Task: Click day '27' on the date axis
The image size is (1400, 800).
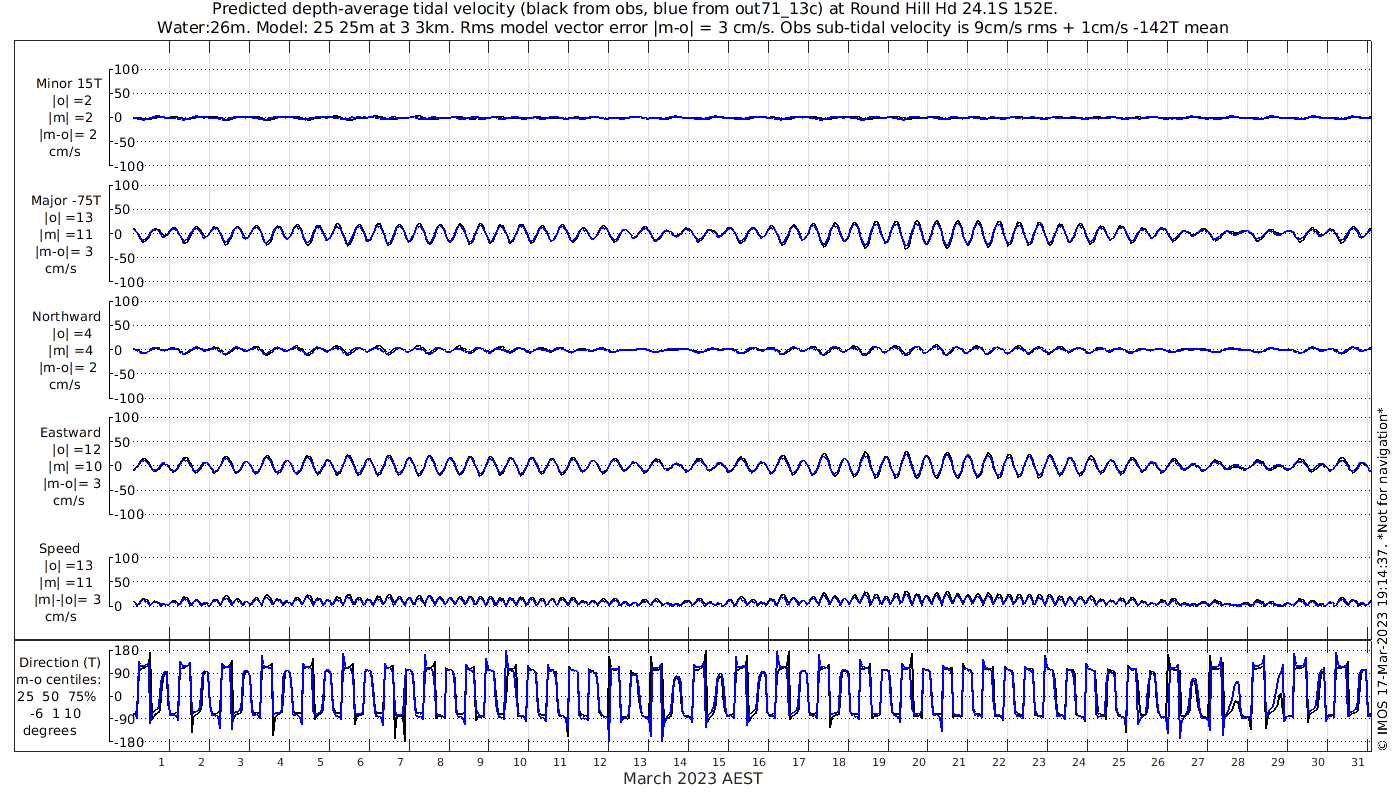Action: point(1198,762)
